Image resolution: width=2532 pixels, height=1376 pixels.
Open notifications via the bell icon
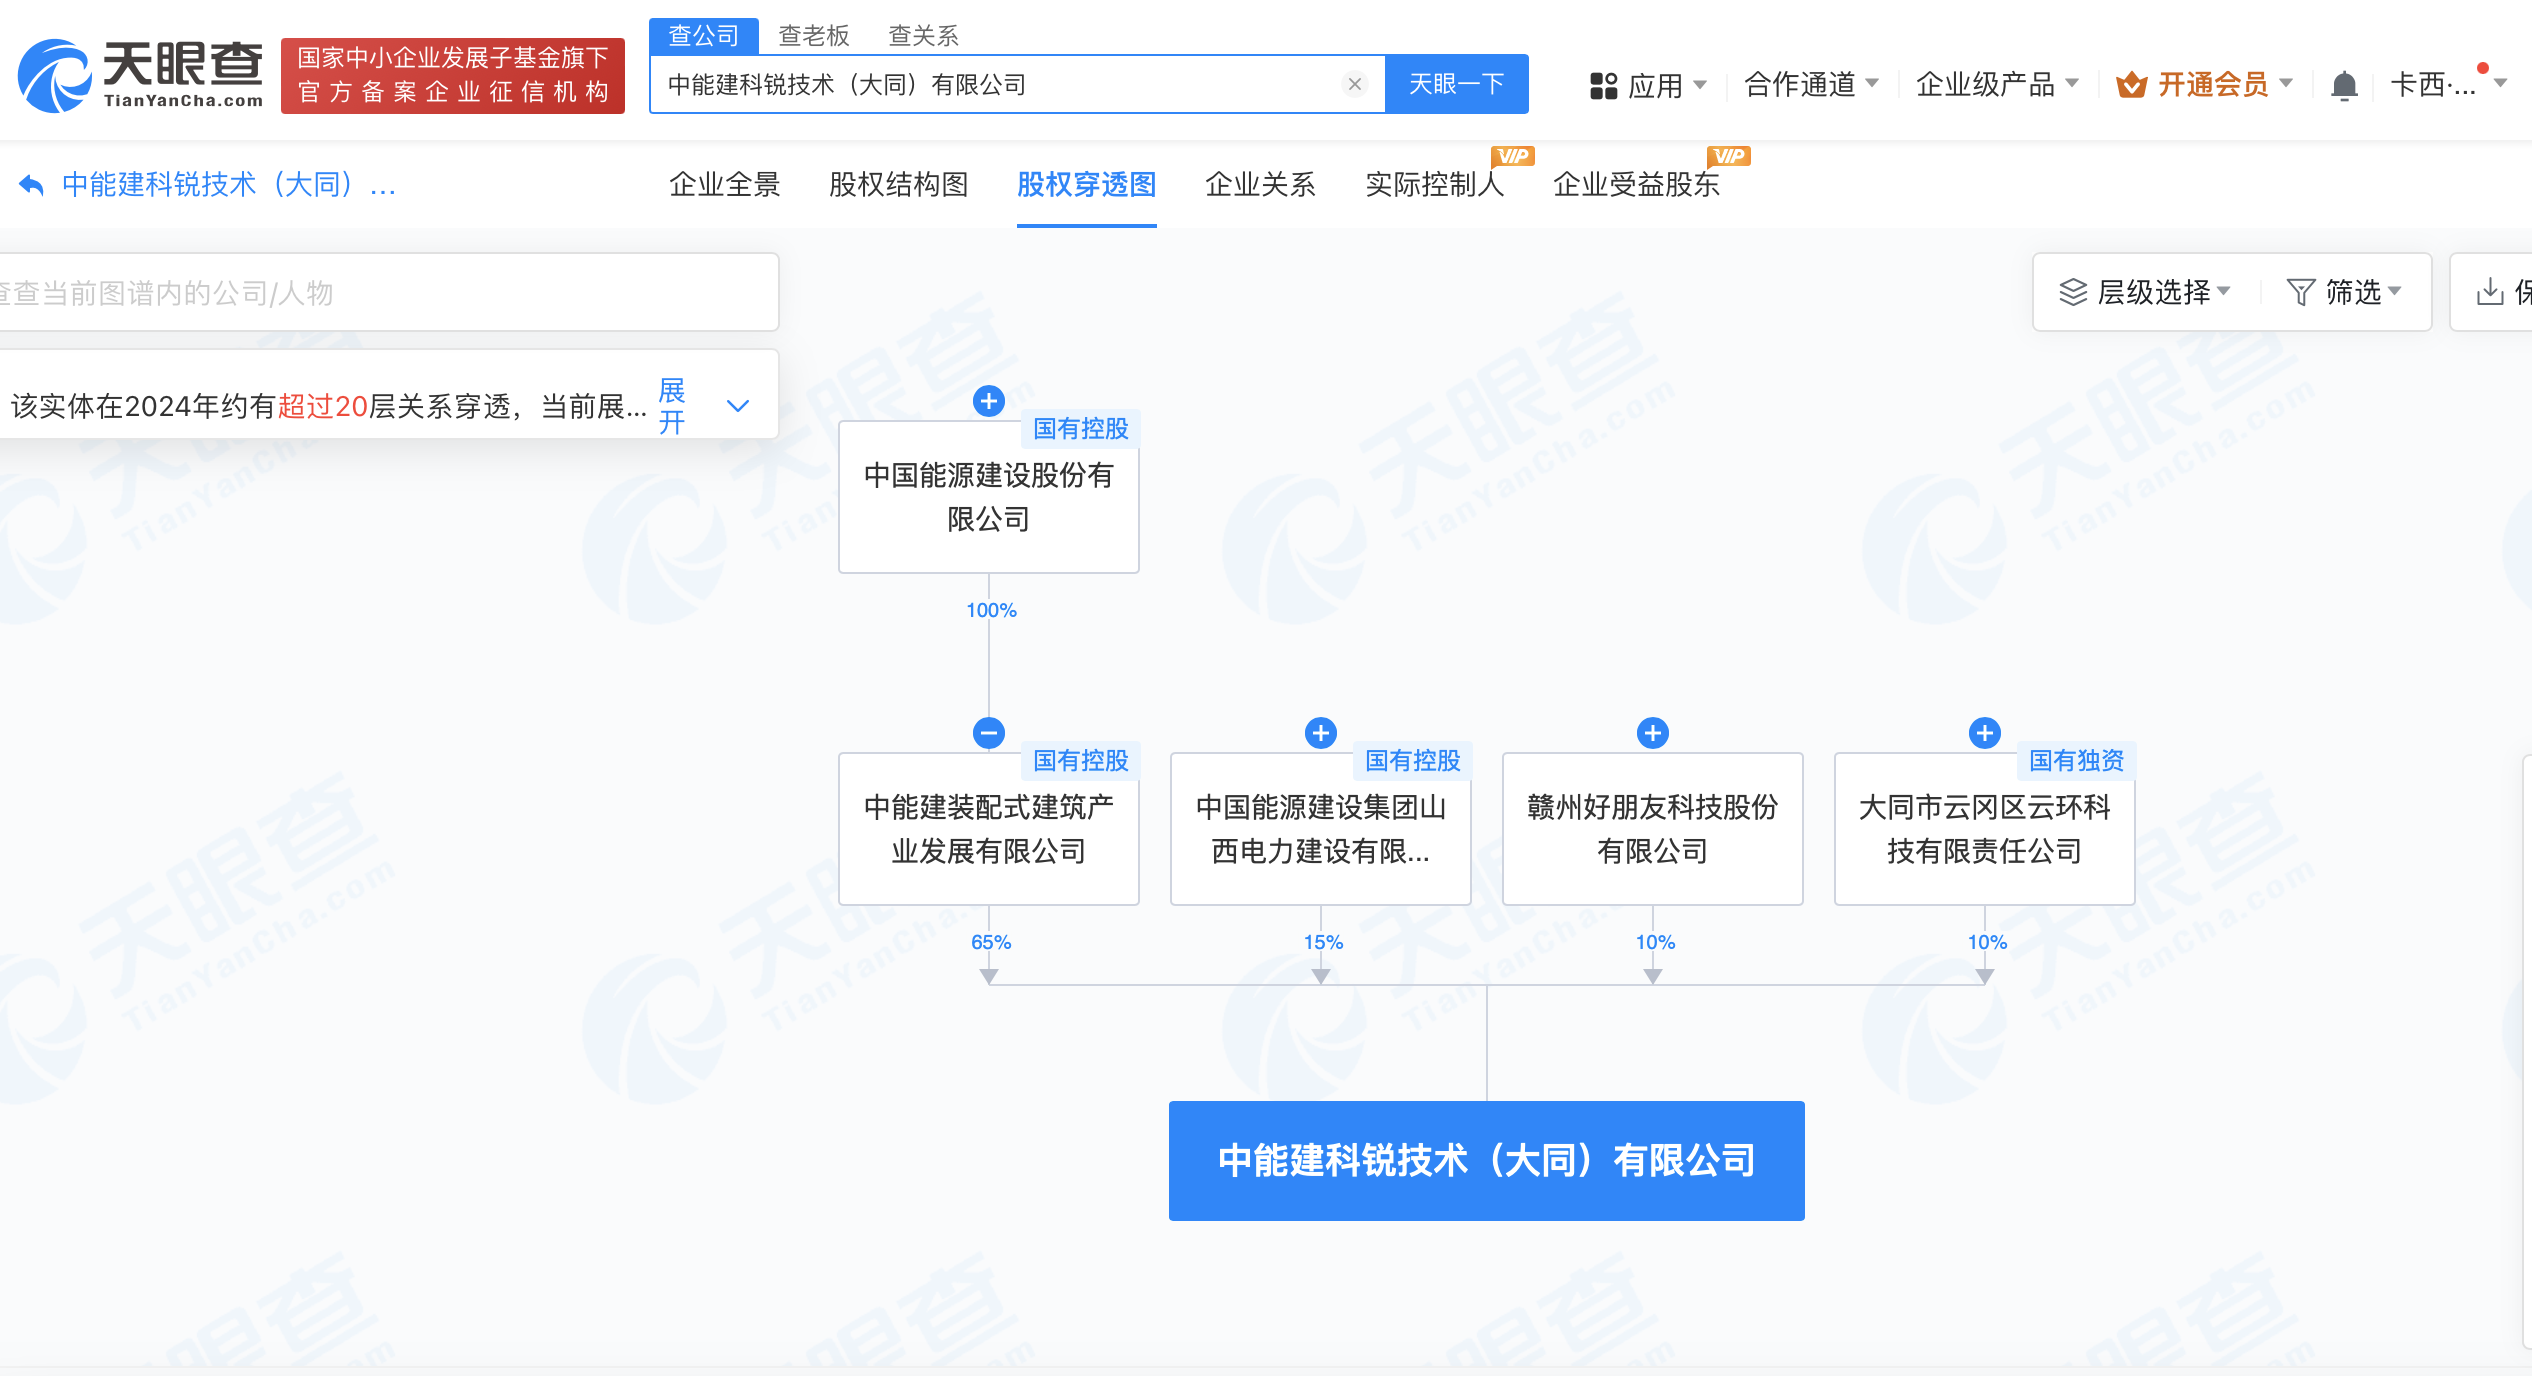[2344, 85]
